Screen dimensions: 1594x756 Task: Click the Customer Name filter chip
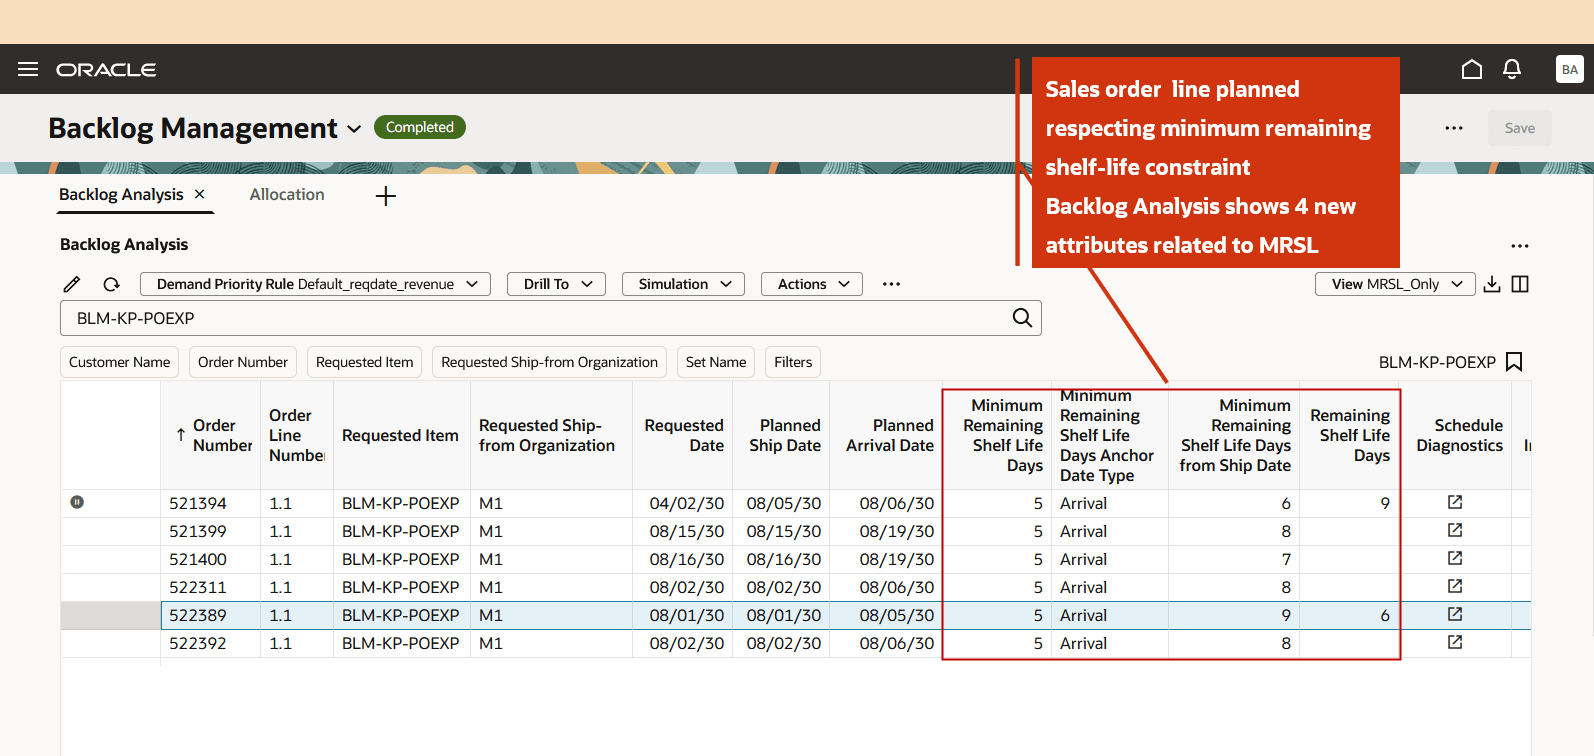point(119,362)
